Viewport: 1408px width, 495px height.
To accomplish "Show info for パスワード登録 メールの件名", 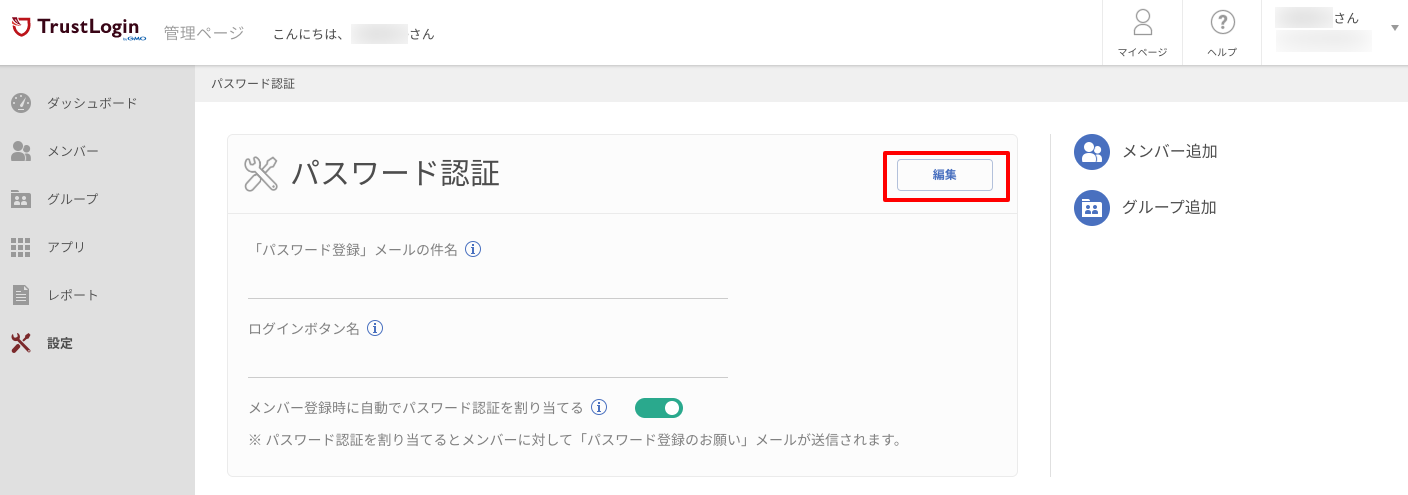I will pyautogui.click(x=474, y=249).
